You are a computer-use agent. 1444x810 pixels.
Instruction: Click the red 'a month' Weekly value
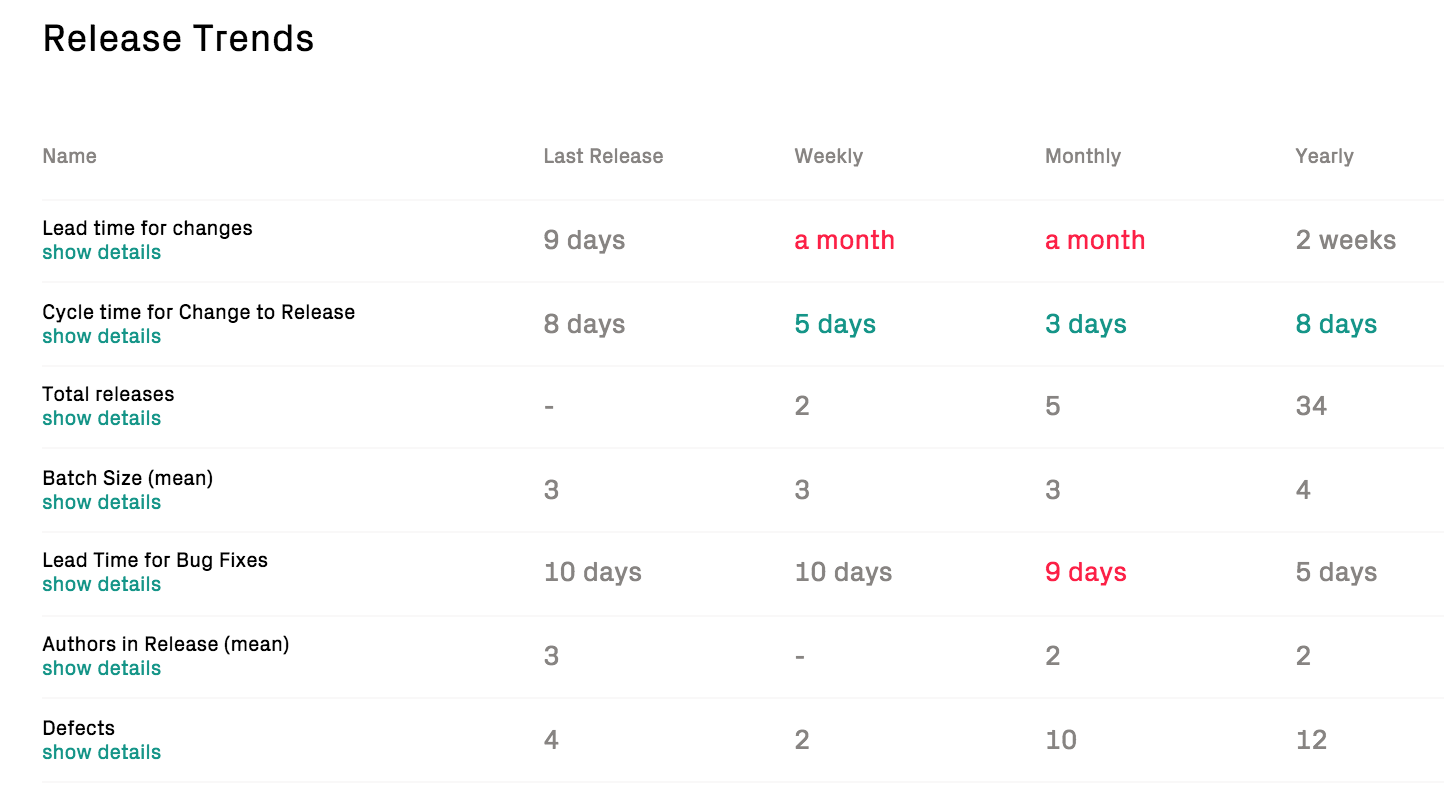click(x=844, y=240)
